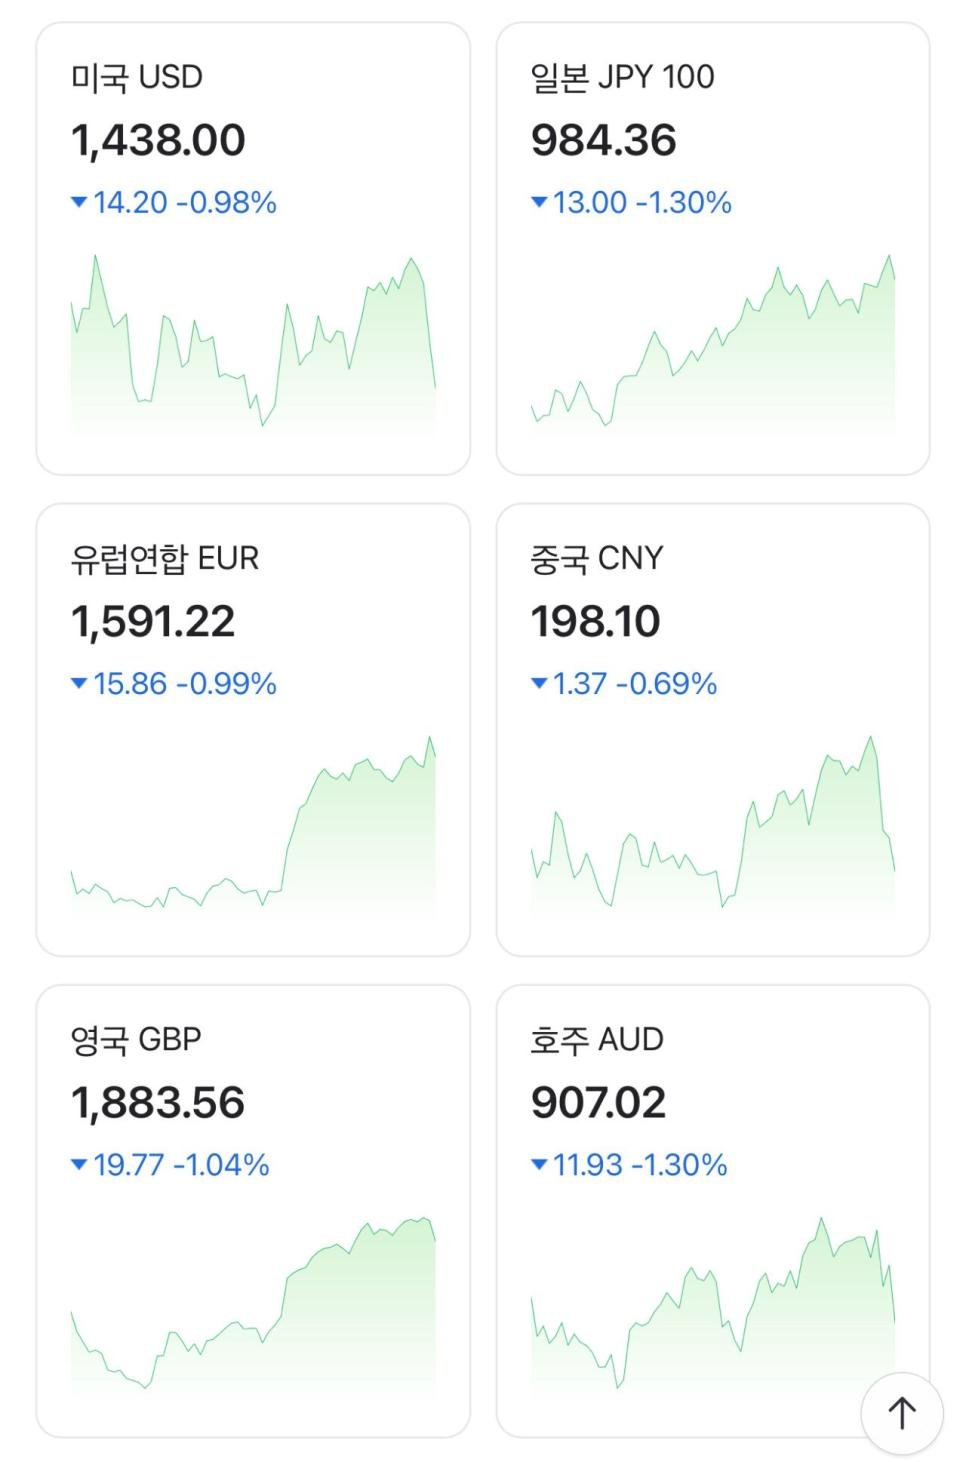Image resolution: width=966 pixels, height=1462 pixels.
Task: Click the GBP trend chart
Action: pyautogui.click(x=253, y=1305)
